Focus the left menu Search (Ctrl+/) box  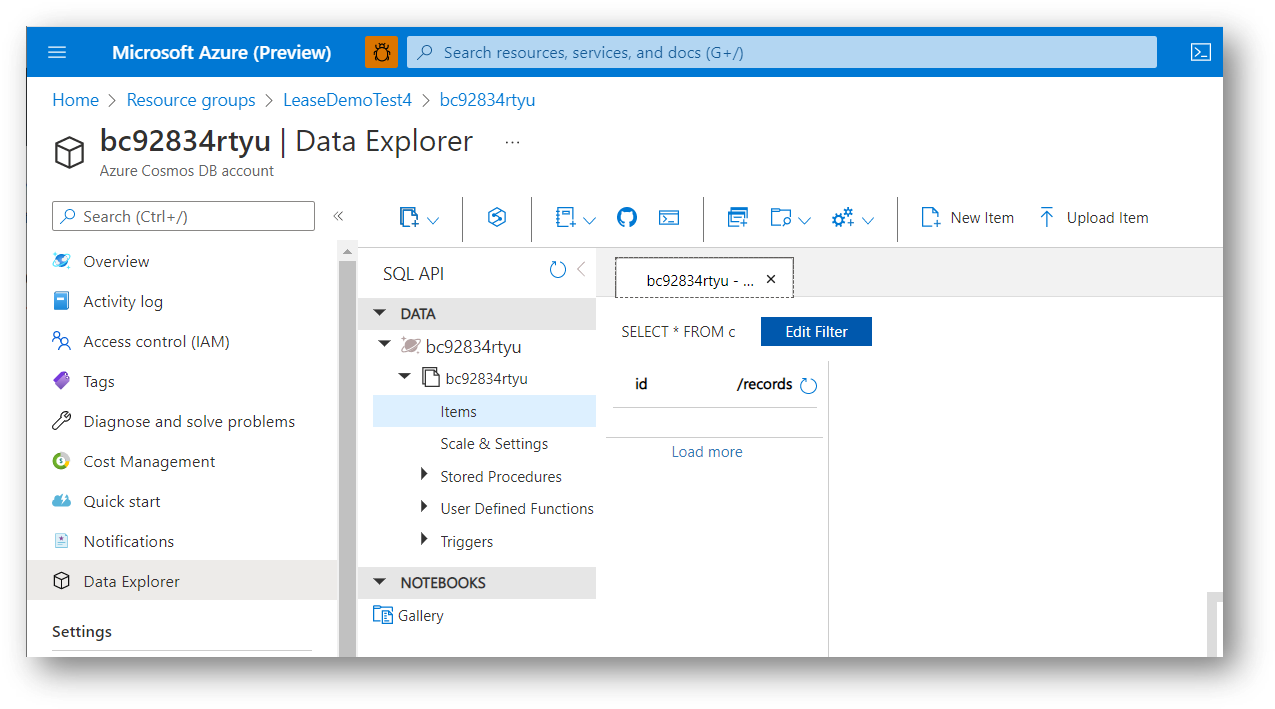click(183, 216)
